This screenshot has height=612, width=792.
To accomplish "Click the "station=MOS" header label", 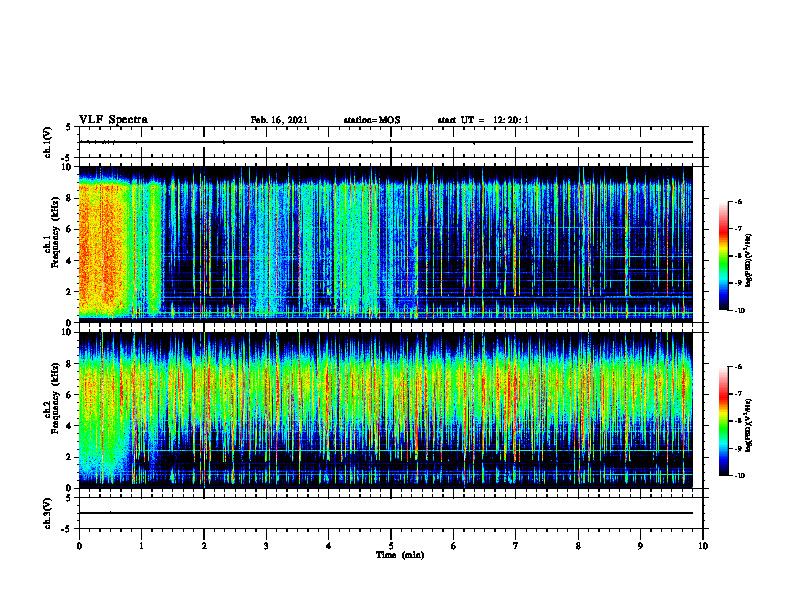I will pyautogui.click(x=372, y=120).
